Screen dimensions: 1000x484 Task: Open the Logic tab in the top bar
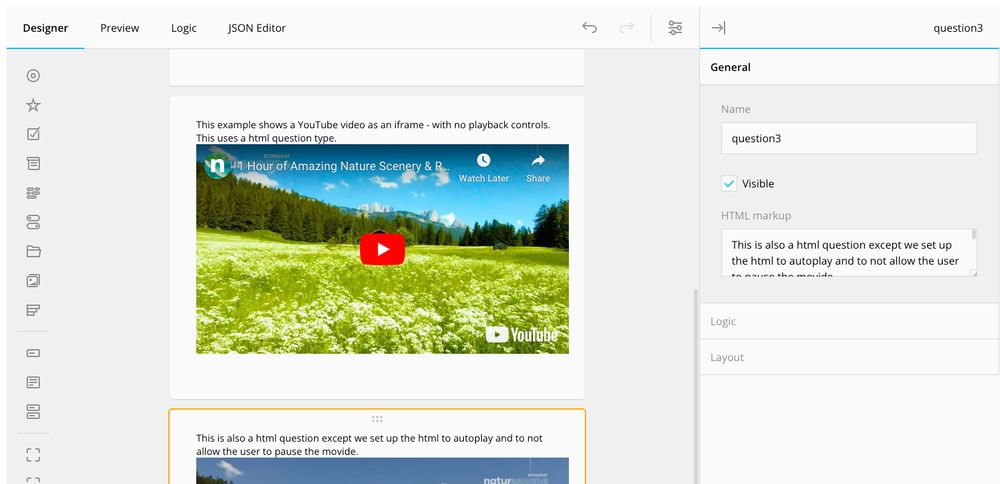[x=184, y=28]
